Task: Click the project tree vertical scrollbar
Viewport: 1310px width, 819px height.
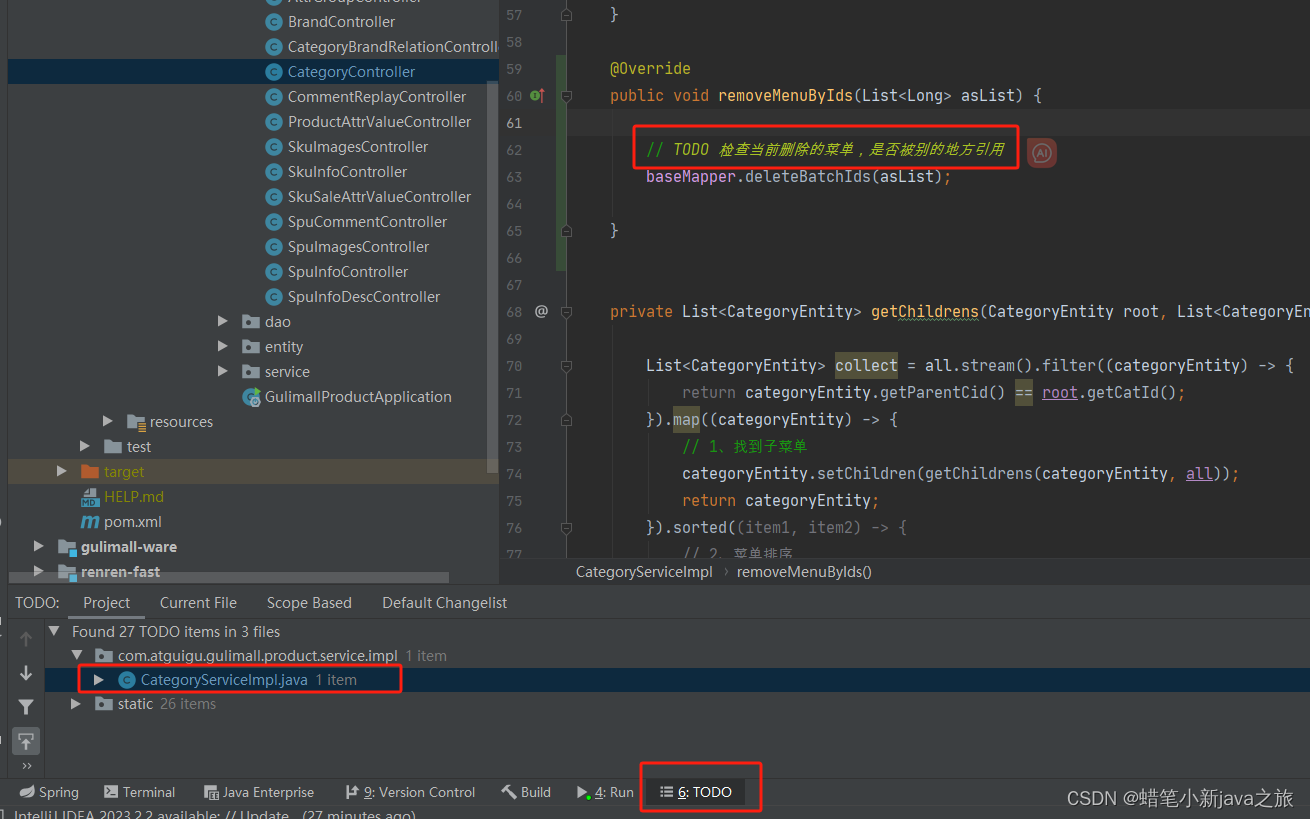Action: (x=492, y=277)
